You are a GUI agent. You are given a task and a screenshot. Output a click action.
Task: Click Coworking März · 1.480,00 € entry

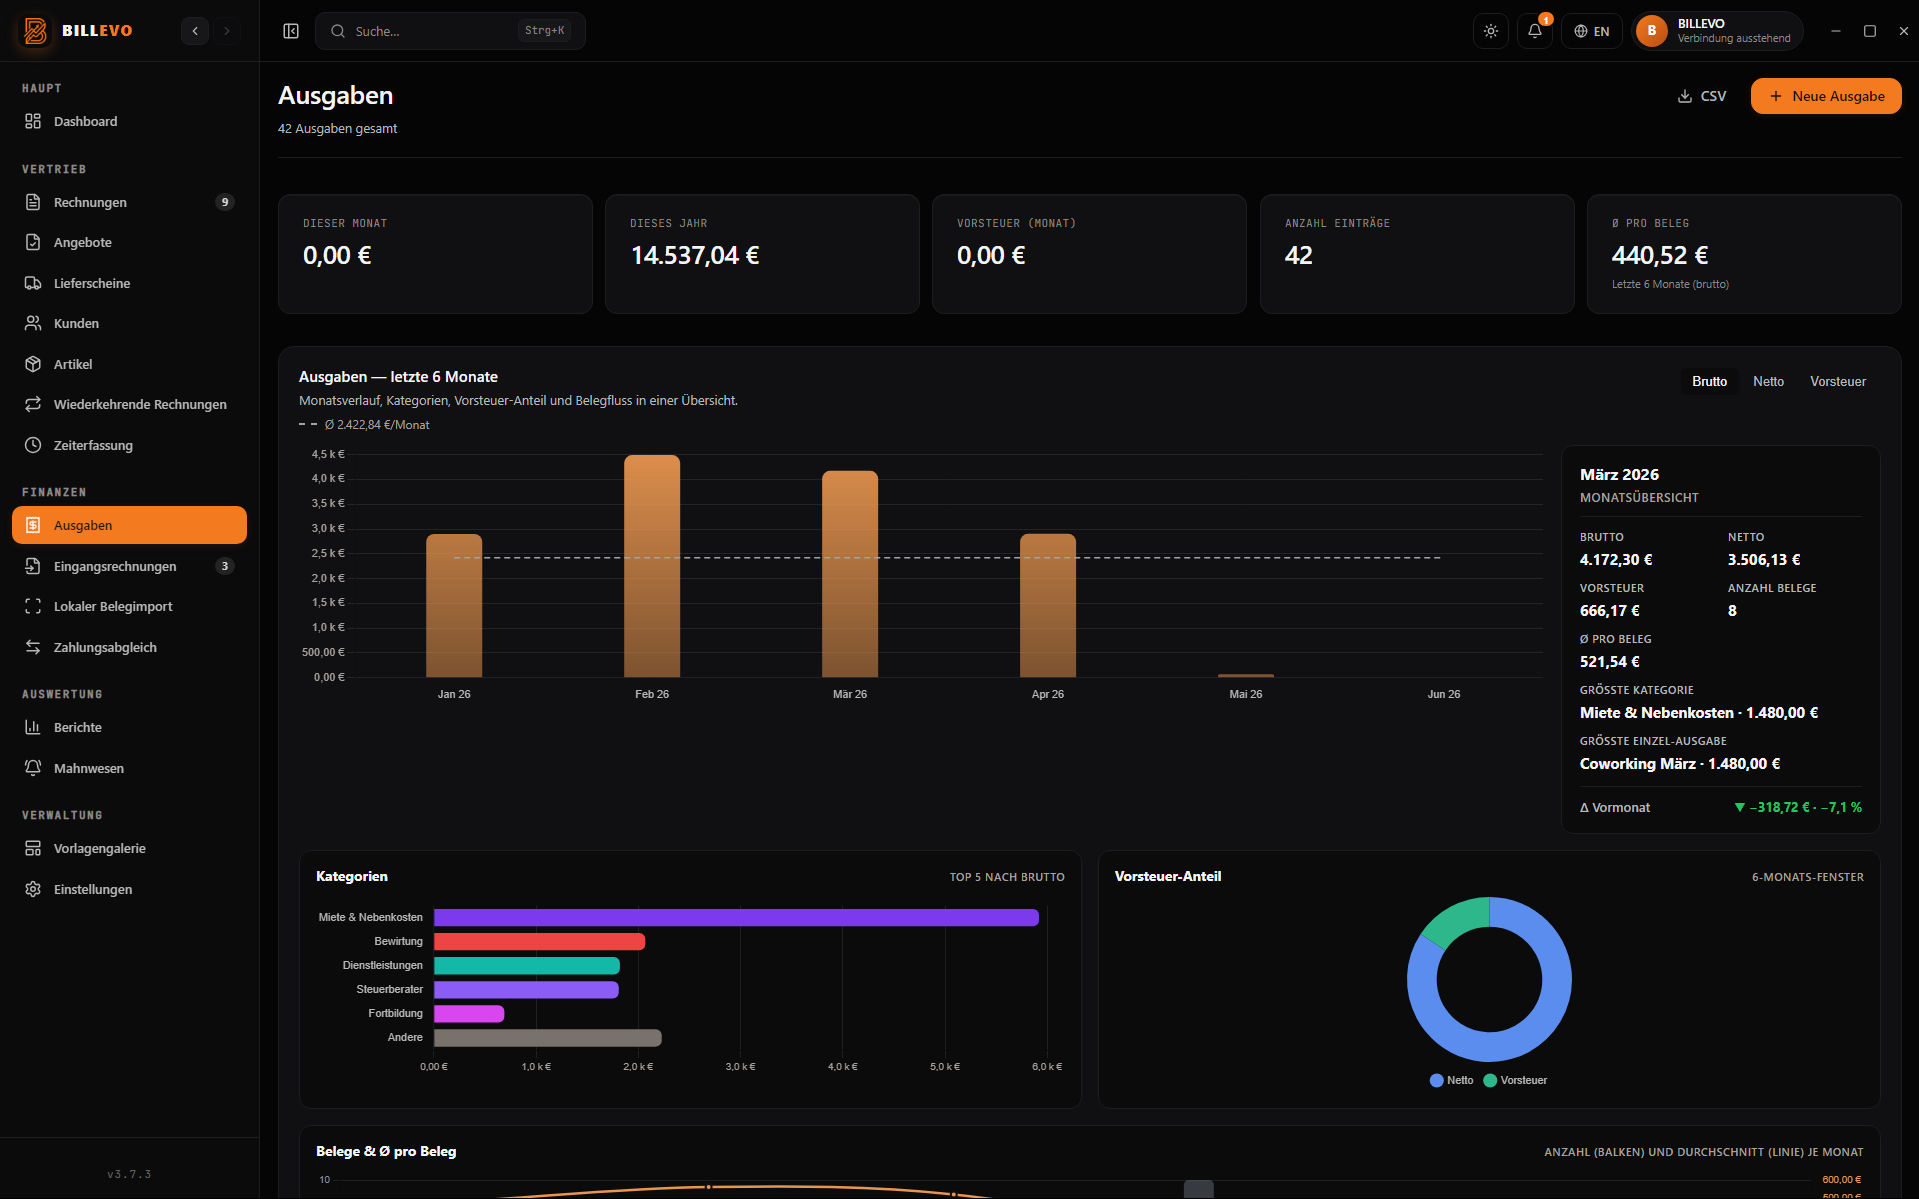[1680, 763]
